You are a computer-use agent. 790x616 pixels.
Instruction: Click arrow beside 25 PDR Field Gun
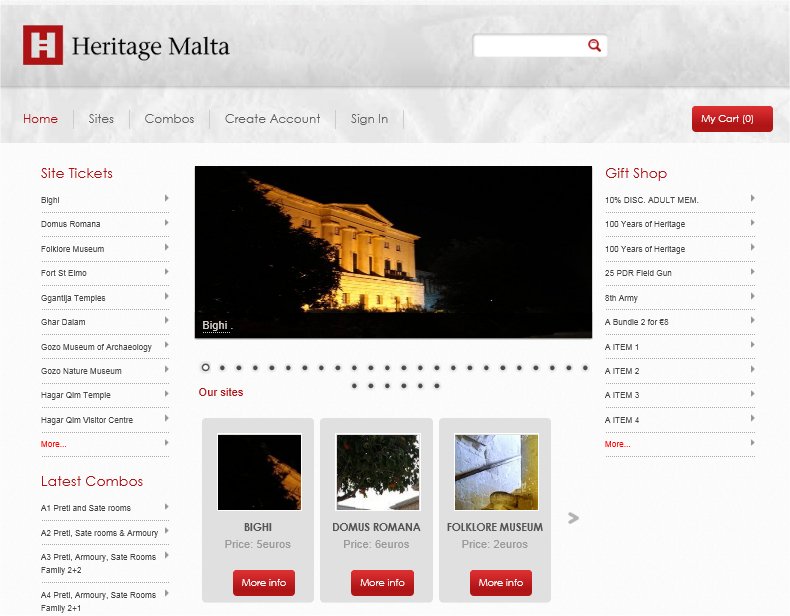coord(752,272)
